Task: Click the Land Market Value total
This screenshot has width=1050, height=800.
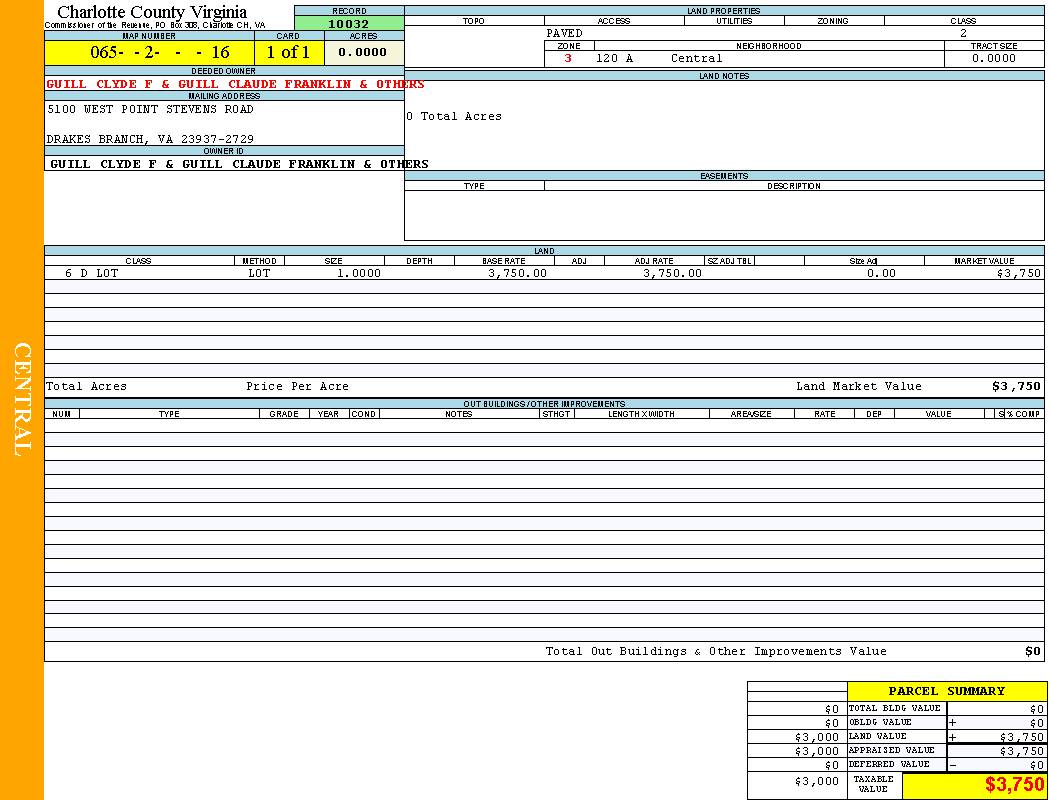Action: coord(1015,386)
